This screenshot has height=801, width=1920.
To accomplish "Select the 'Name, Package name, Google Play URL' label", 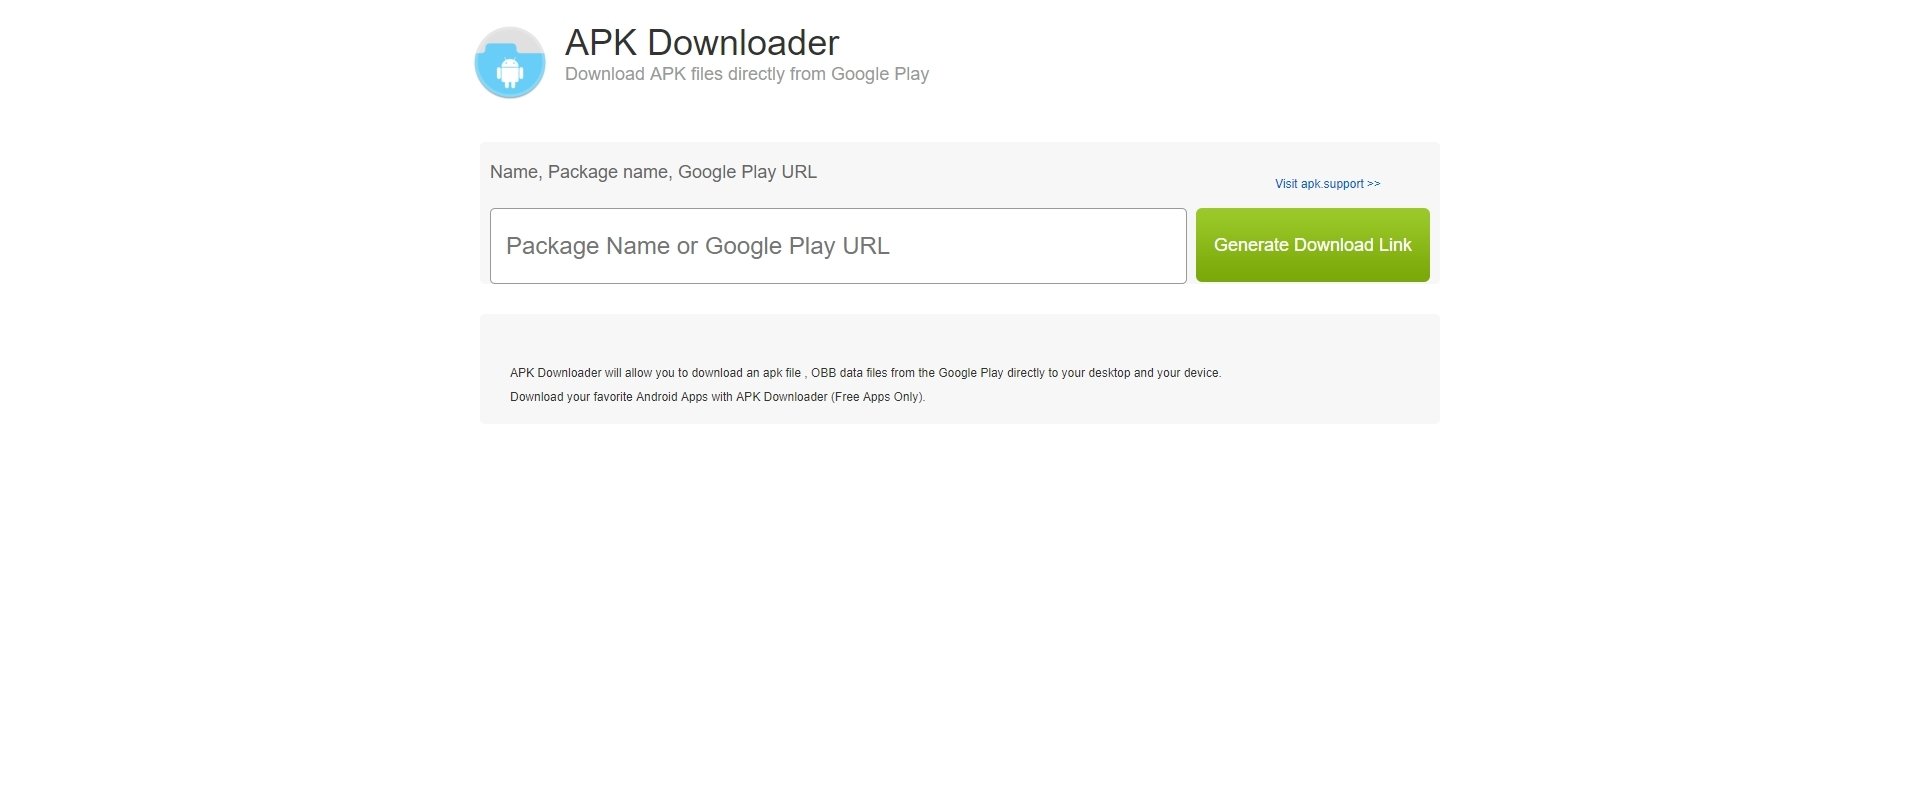I will 653,172.
